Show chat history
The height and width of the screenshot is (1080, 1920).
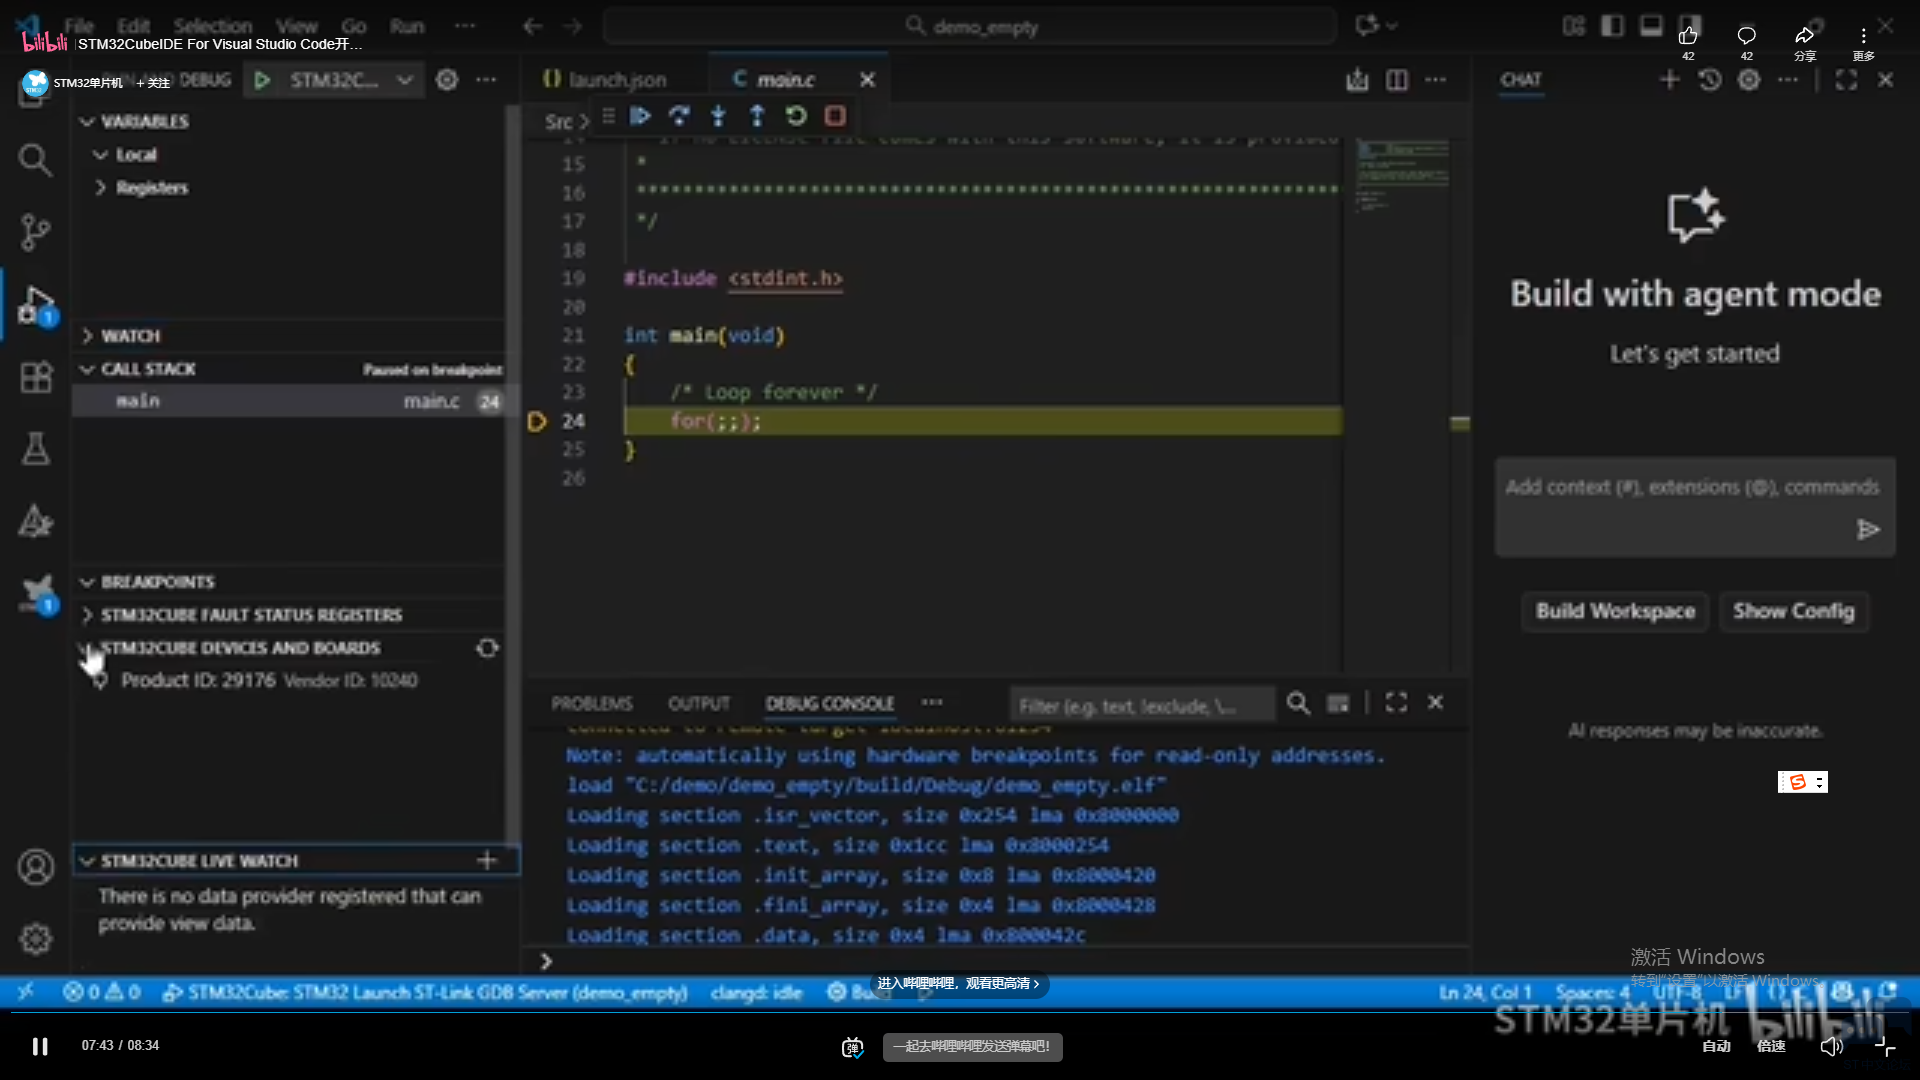[x=1709, y=80]
